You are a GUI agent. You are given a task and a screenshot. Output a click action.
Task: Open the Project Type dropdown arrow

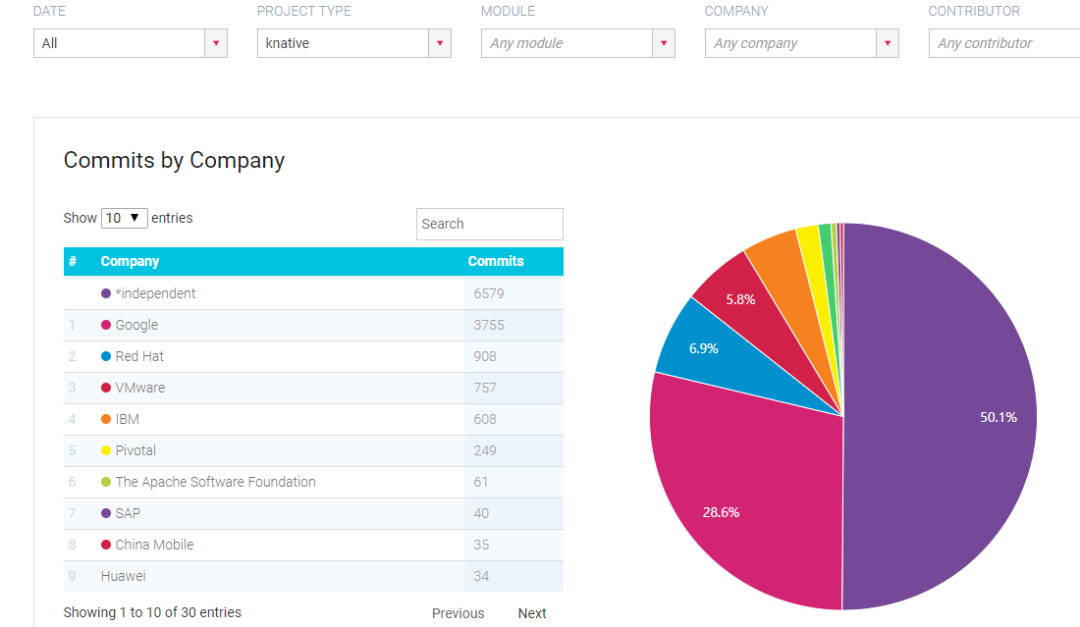point(439,43)
